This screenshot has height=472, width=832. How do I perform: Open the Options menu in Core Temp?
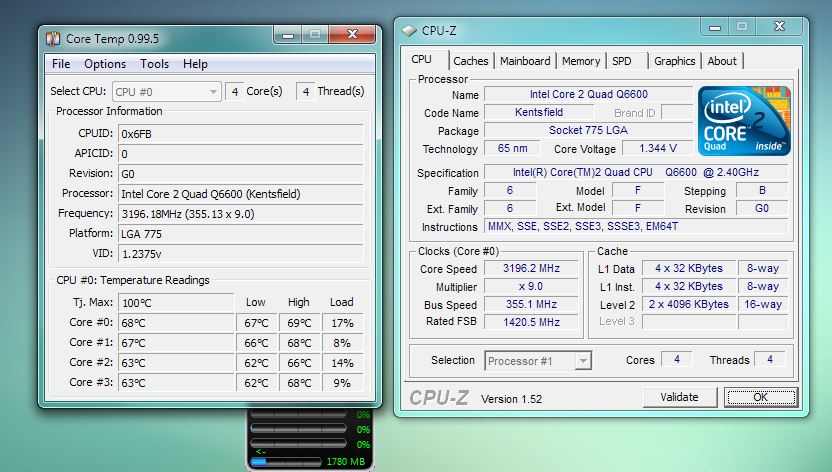coord(105,64)
